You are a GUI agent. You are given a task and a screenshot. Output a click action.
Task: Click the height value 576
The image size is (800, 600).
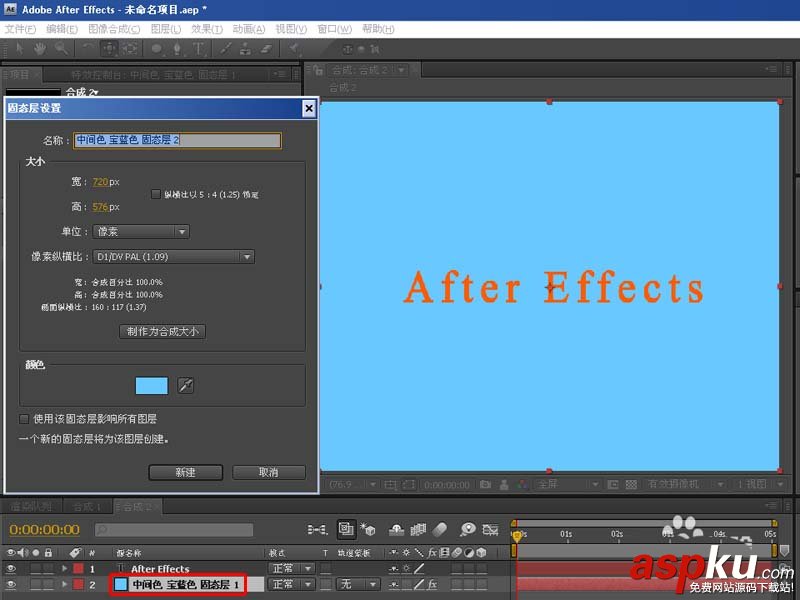pos(100,207)
